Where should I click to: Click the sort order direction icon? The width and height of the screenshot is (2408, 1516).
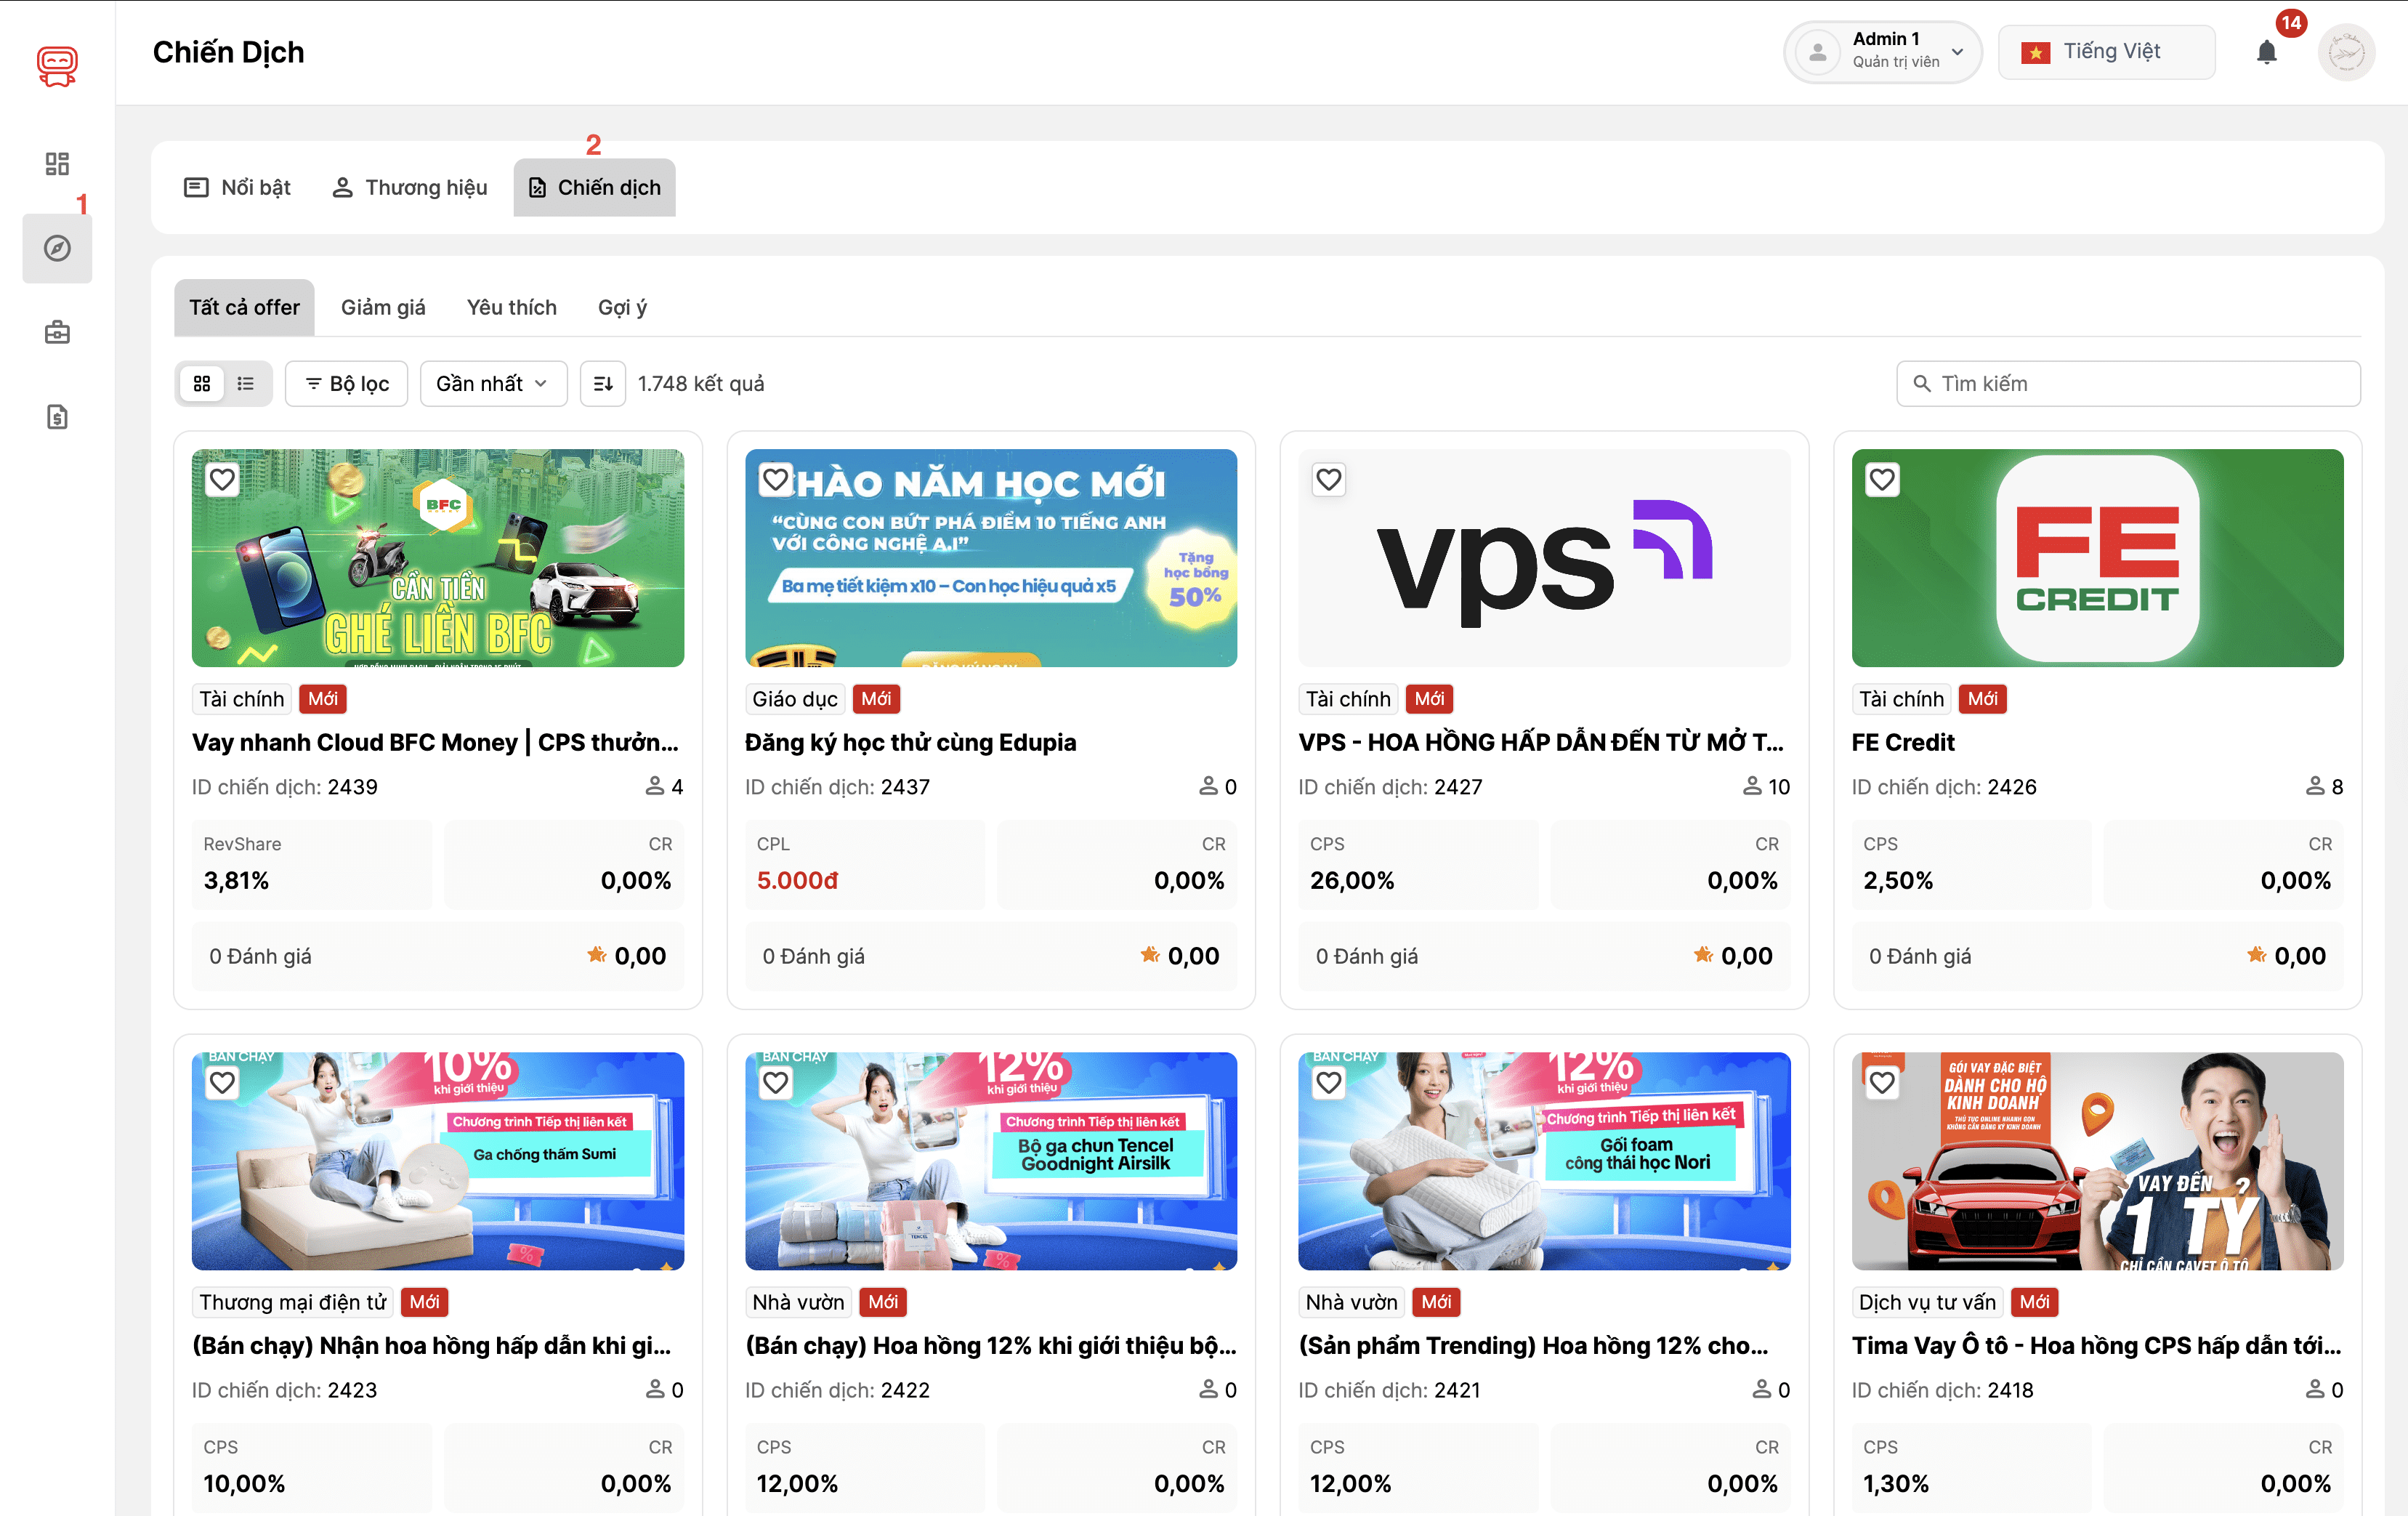(603, 383)
